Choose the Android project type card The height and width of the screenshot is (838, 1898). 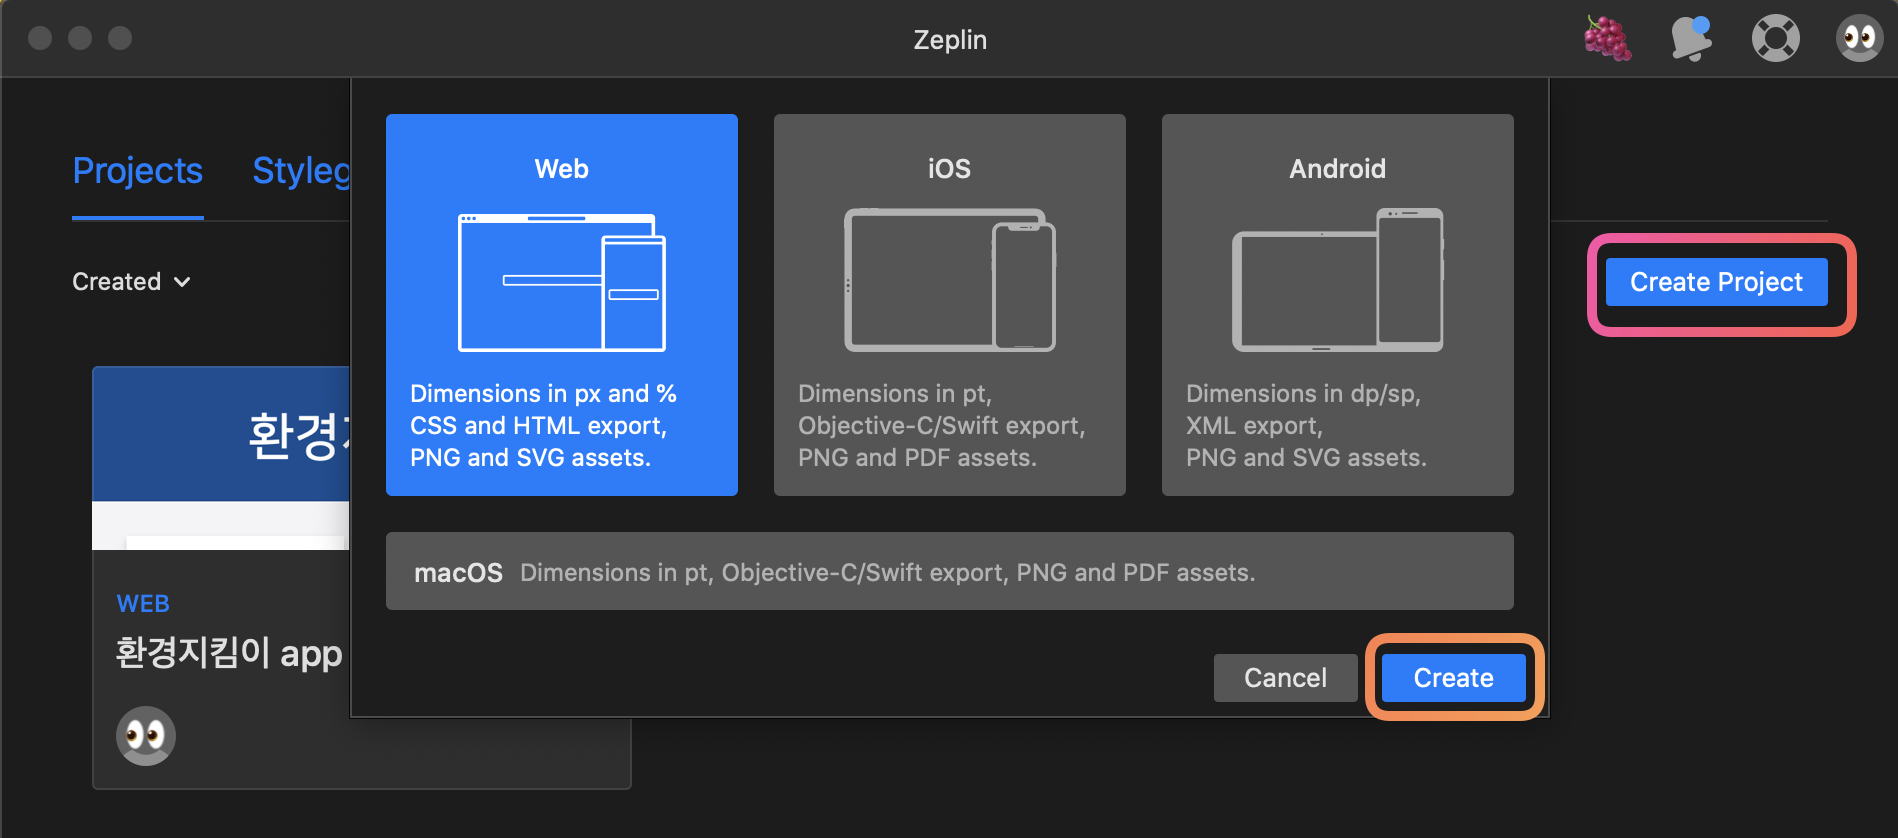[x=1338, y=305]
